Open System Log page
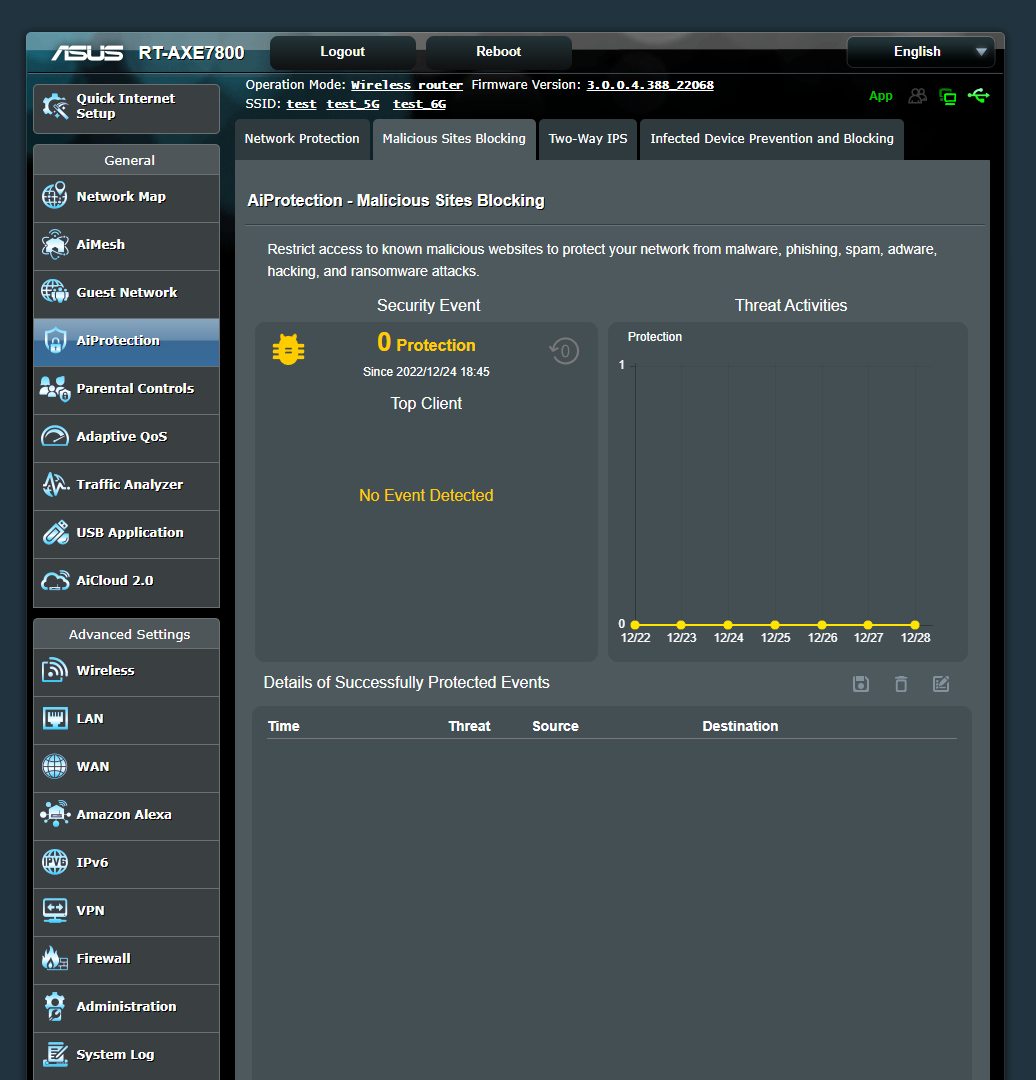1036x1080 pixels. (x=126, y=1056)
